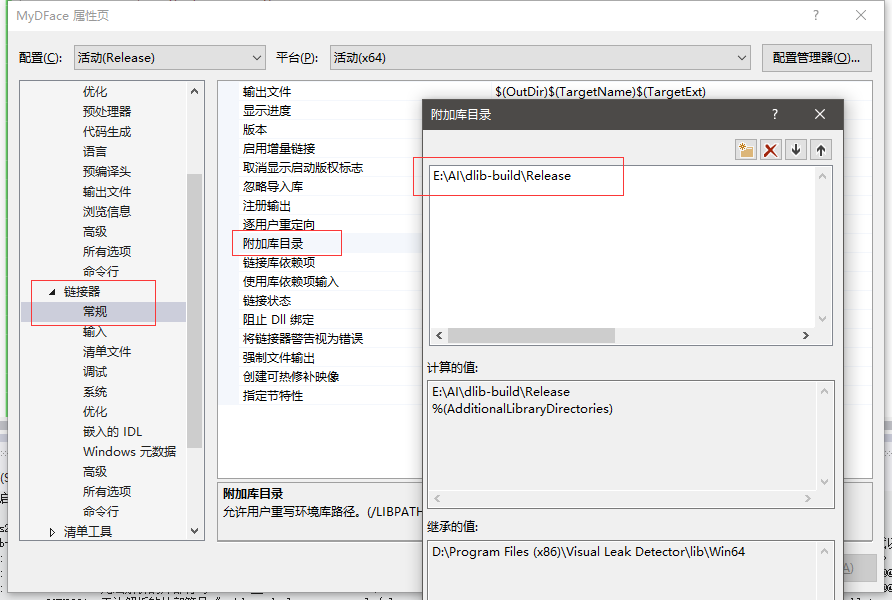Click inherited Visual Leak Detector path
Screen dimensions: 892x600
point(588,552)
